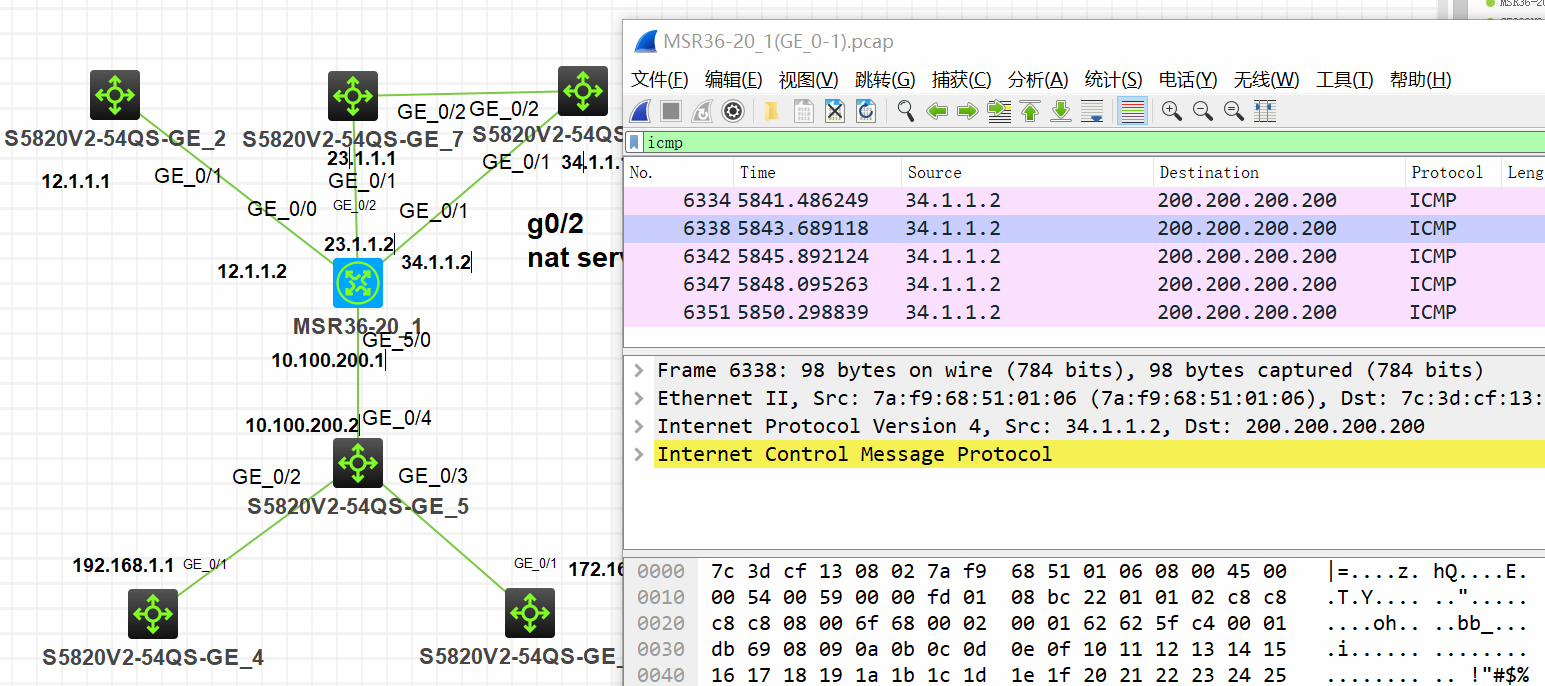This screenshot has width=1545, height=686.
Task: Restart the current capture
Action: click(x=702, y=111)
